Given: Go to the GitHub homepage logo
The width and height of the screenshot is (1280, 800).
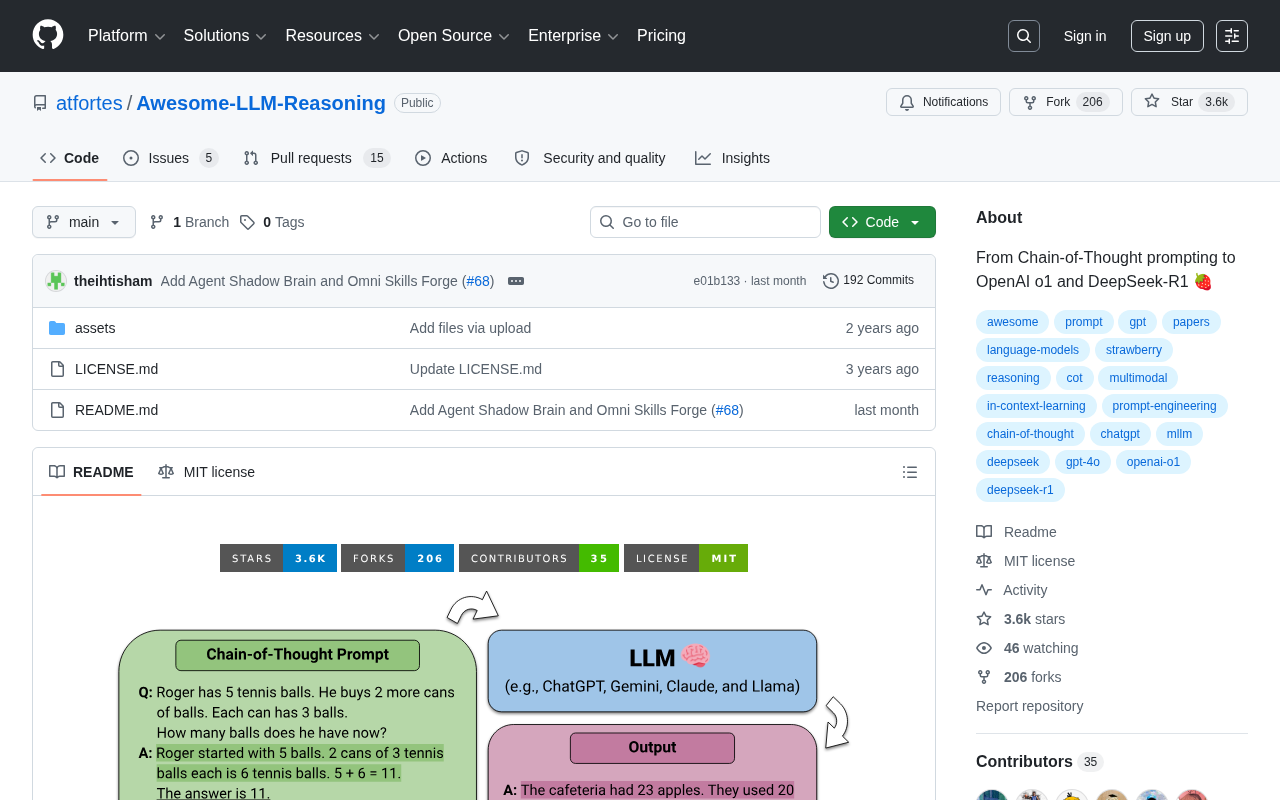Looking at the screenshot, I should [48, 35].
